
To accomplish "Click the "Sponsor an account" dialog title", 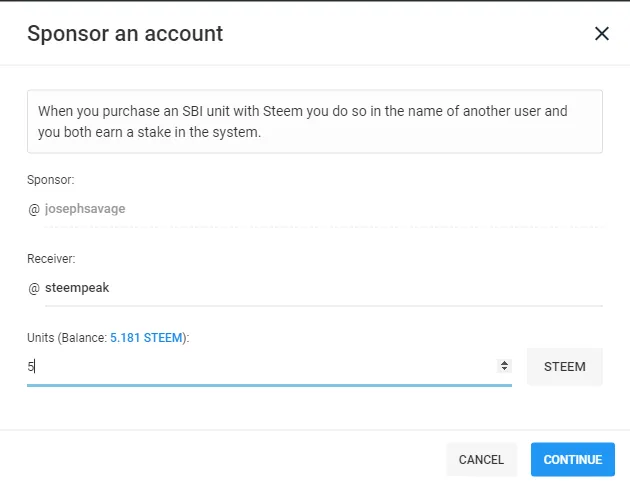I will 125,34.
